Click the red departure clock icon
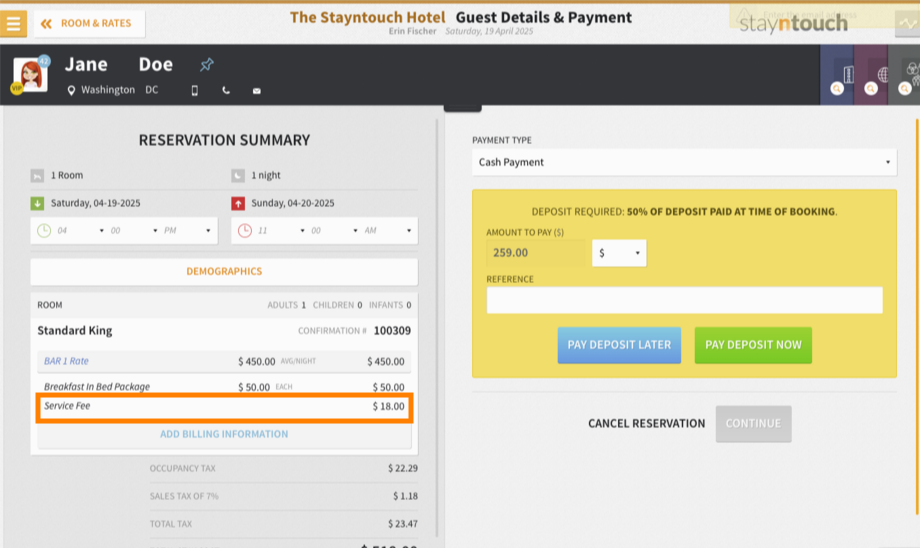920x548 pixels. tap(245, 231)
